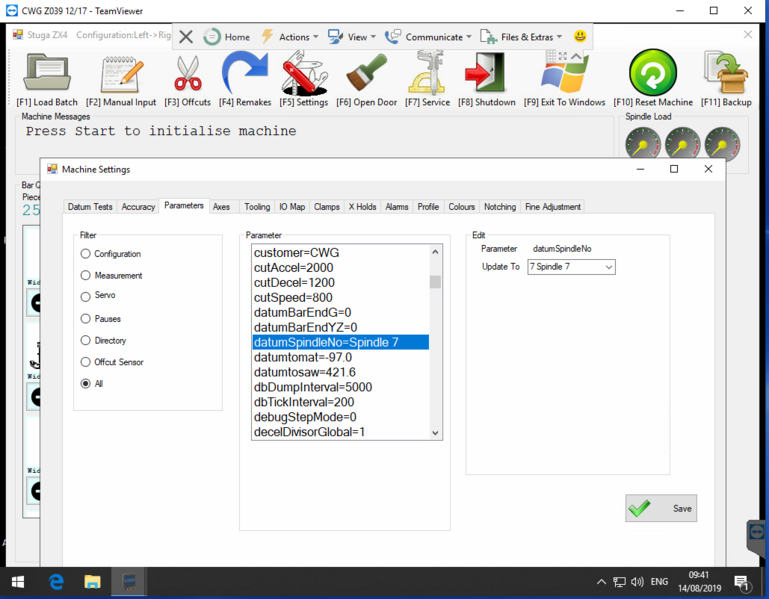Open the Axes tab
769x599 pixels.
coord(221,207)
